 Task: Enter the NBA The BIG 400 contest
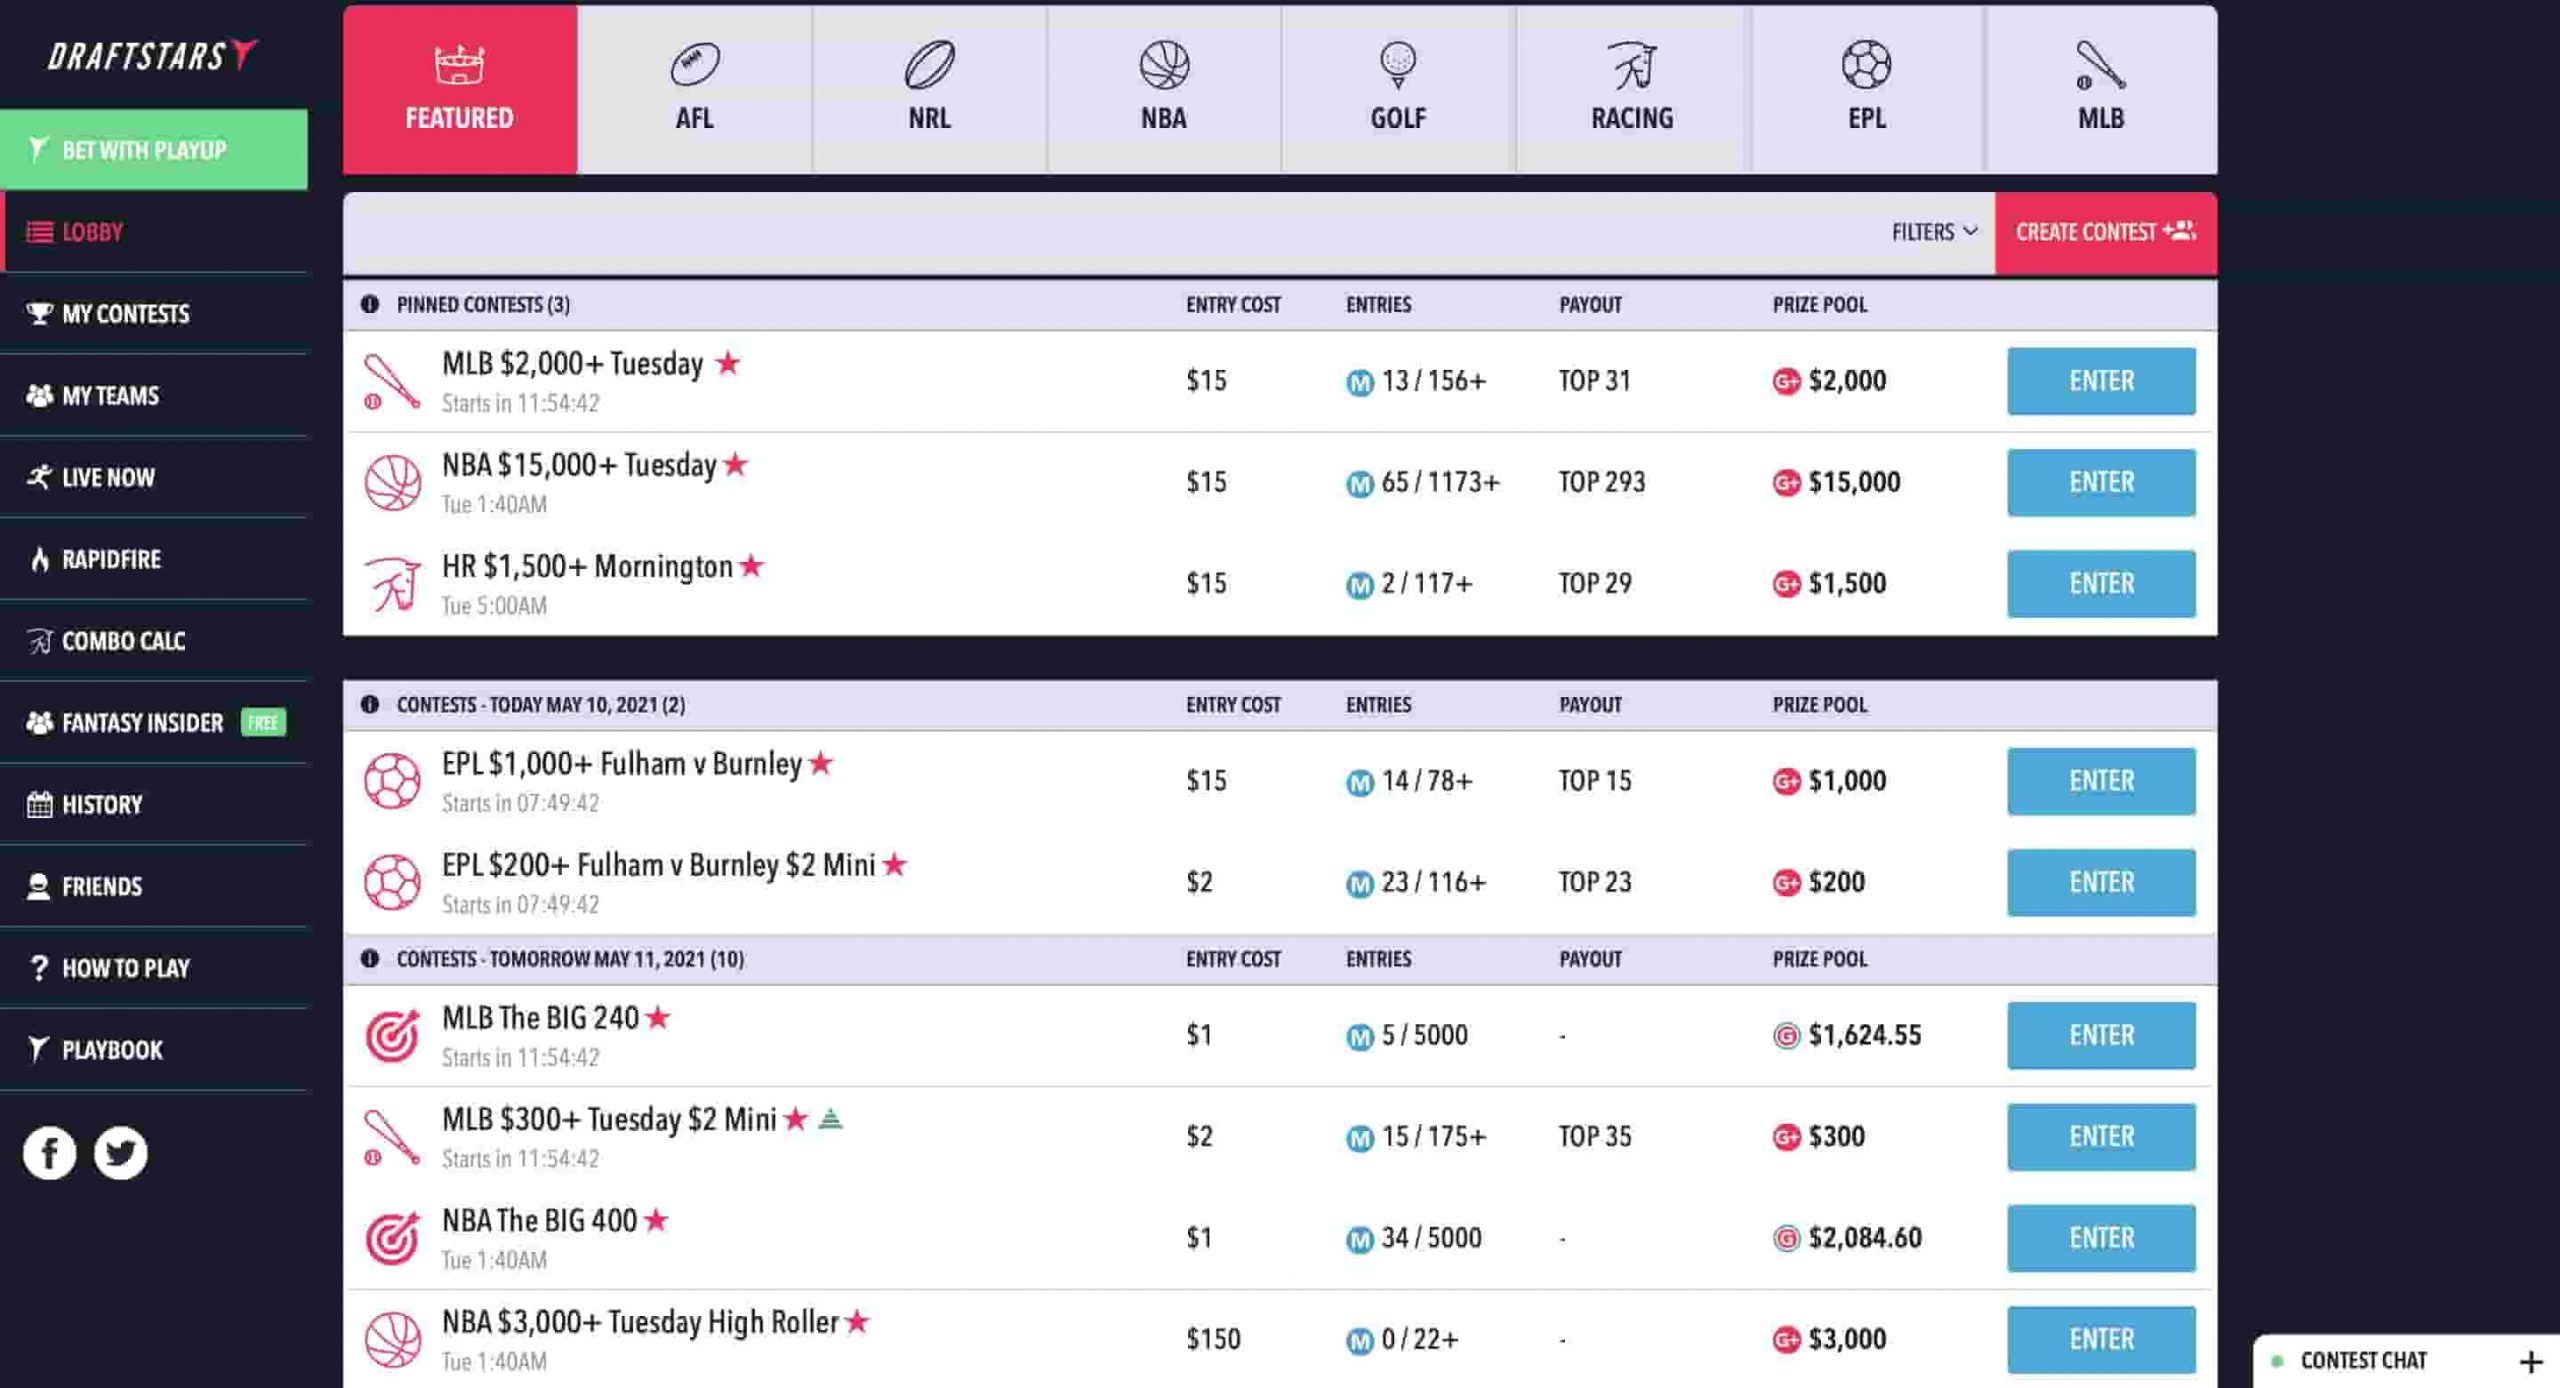tap(2100, 1238)
